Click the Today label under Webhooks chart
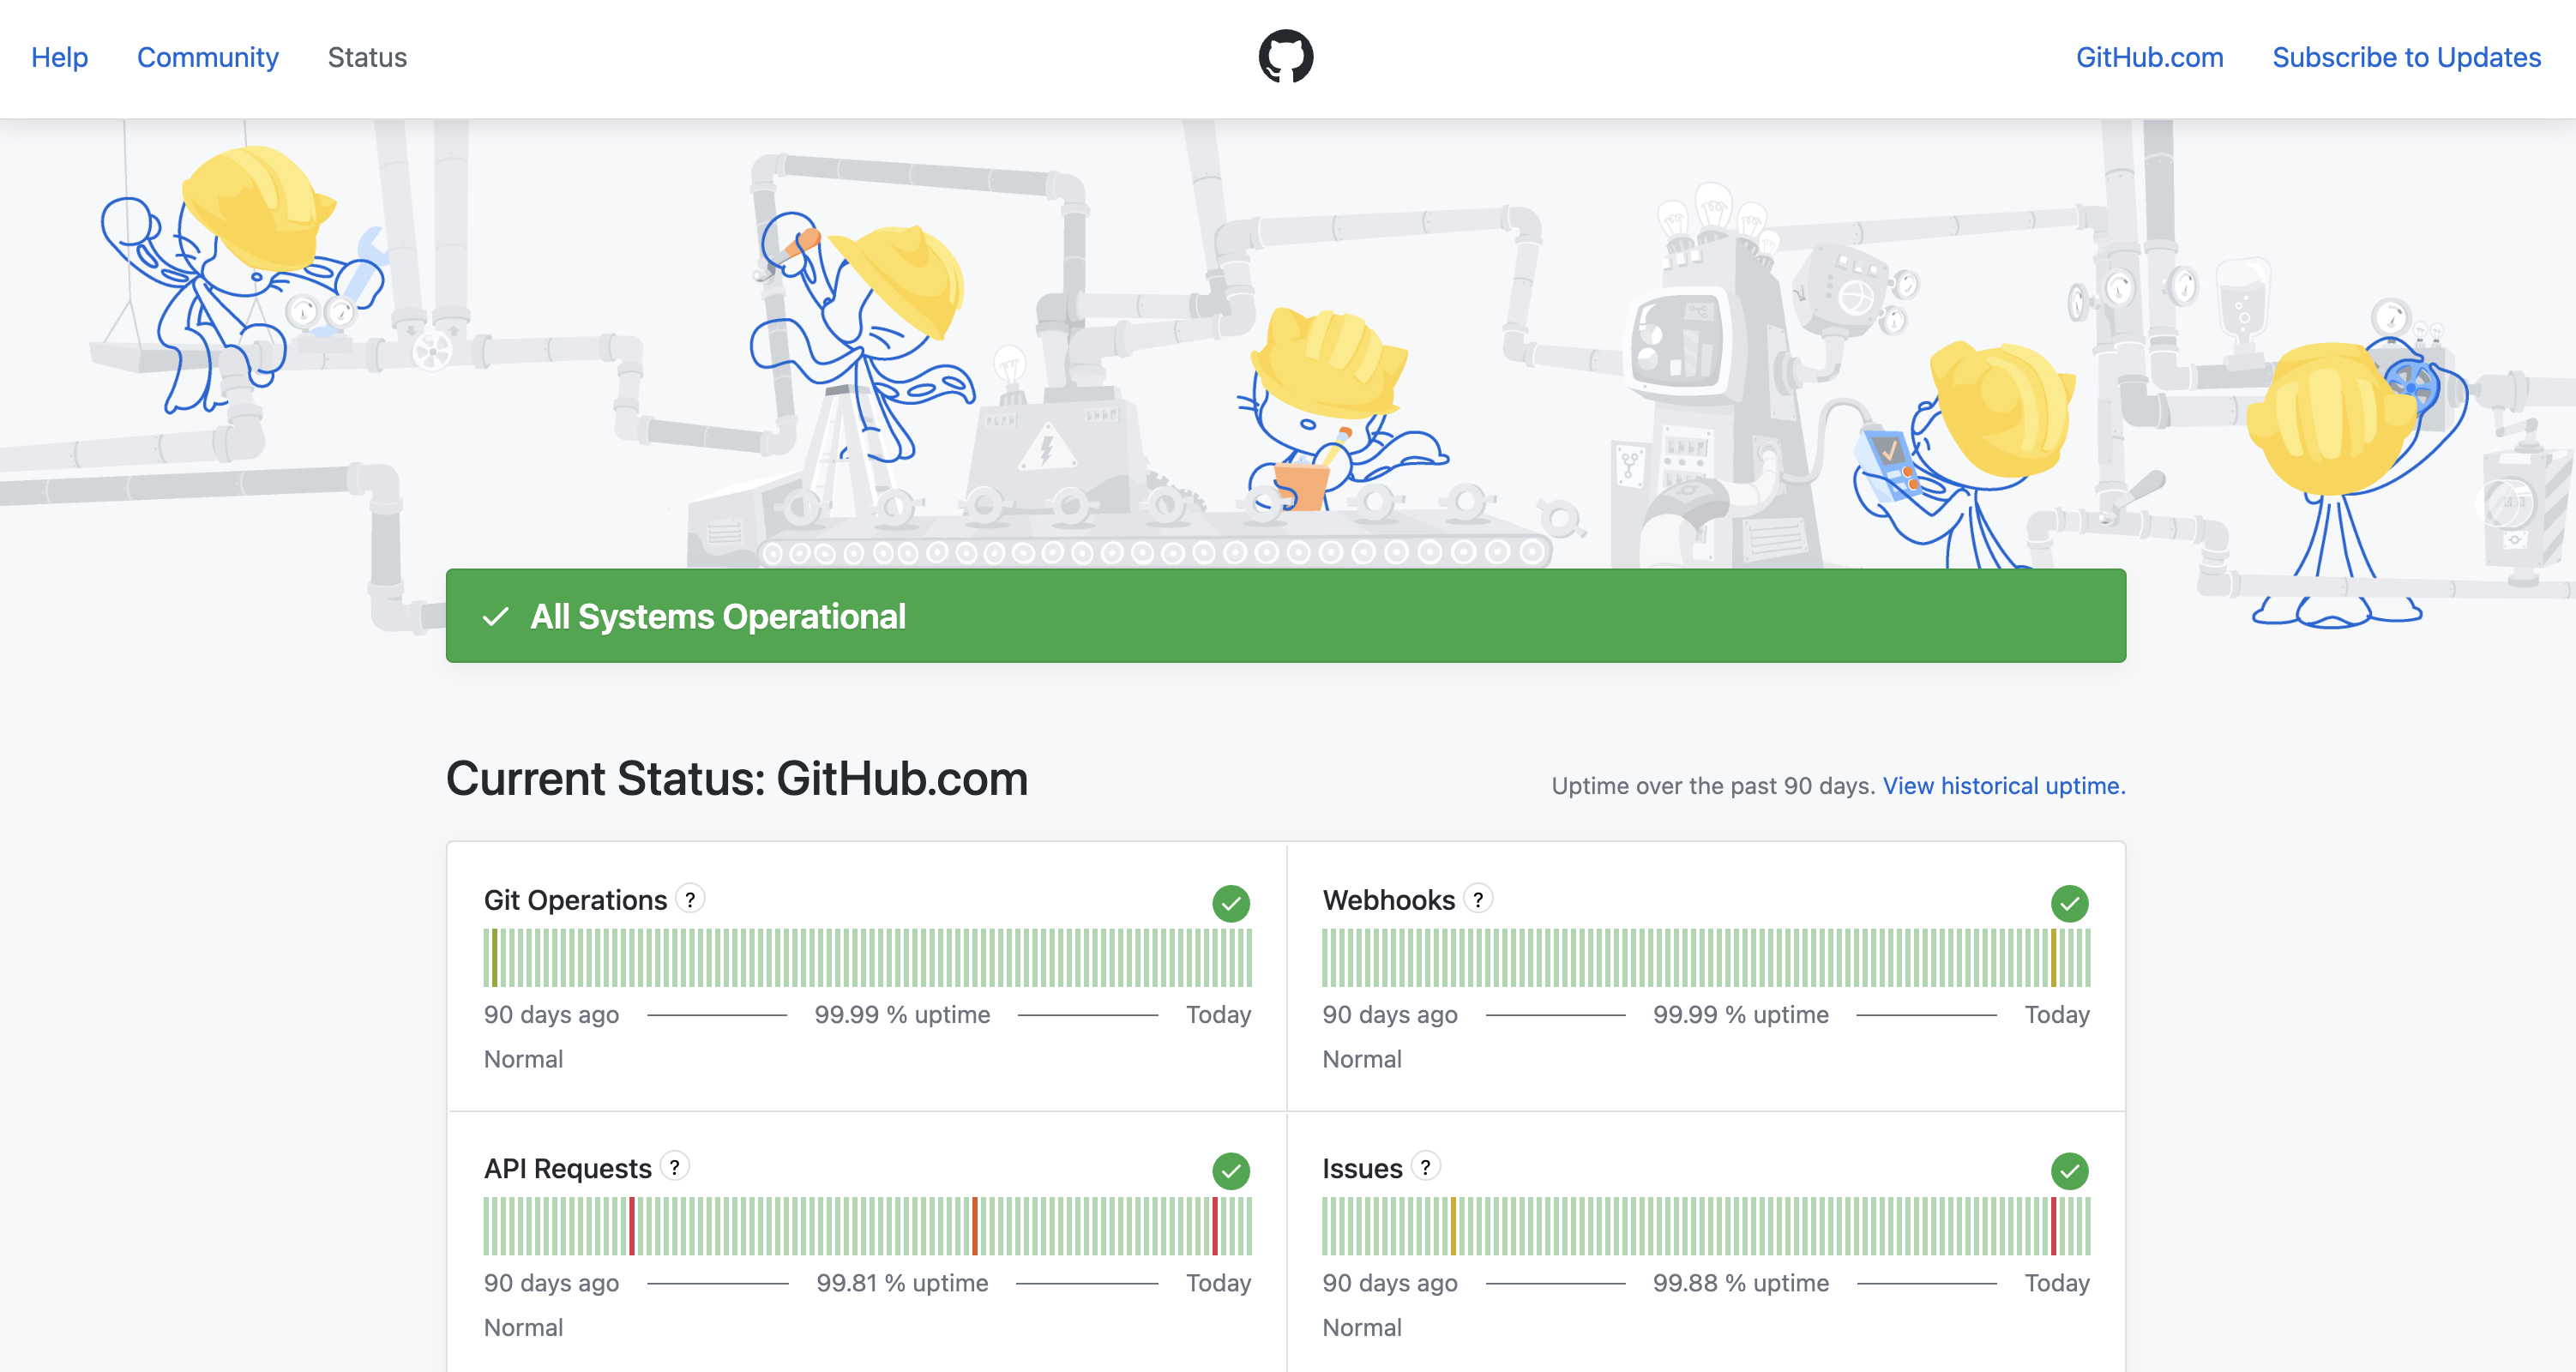Screen dimensions: 2576x1372 [x=2057, y=1015]
